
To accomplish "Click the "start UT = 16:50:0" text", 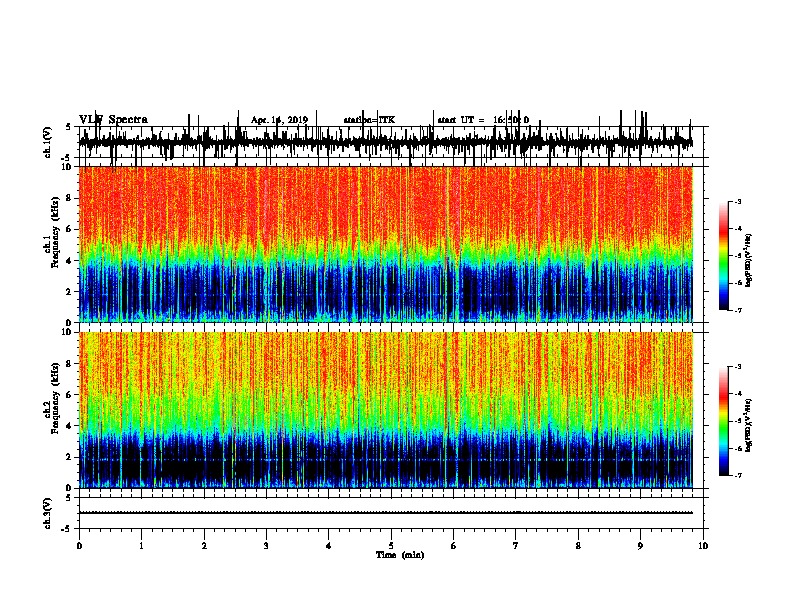I will [x=483, y=120].
